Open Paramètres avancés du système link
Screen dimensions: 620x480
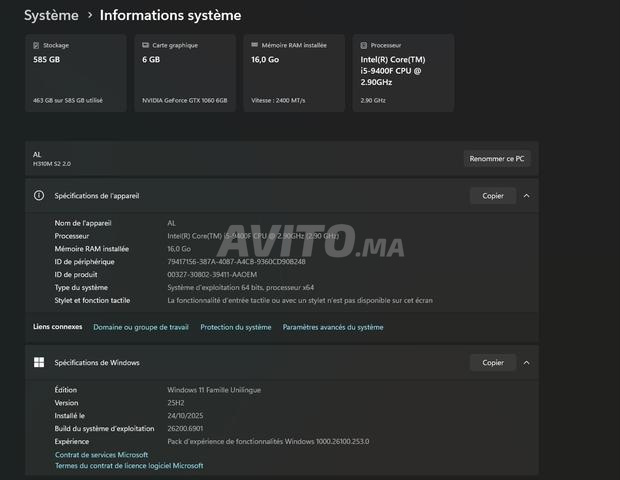(332, 327)
